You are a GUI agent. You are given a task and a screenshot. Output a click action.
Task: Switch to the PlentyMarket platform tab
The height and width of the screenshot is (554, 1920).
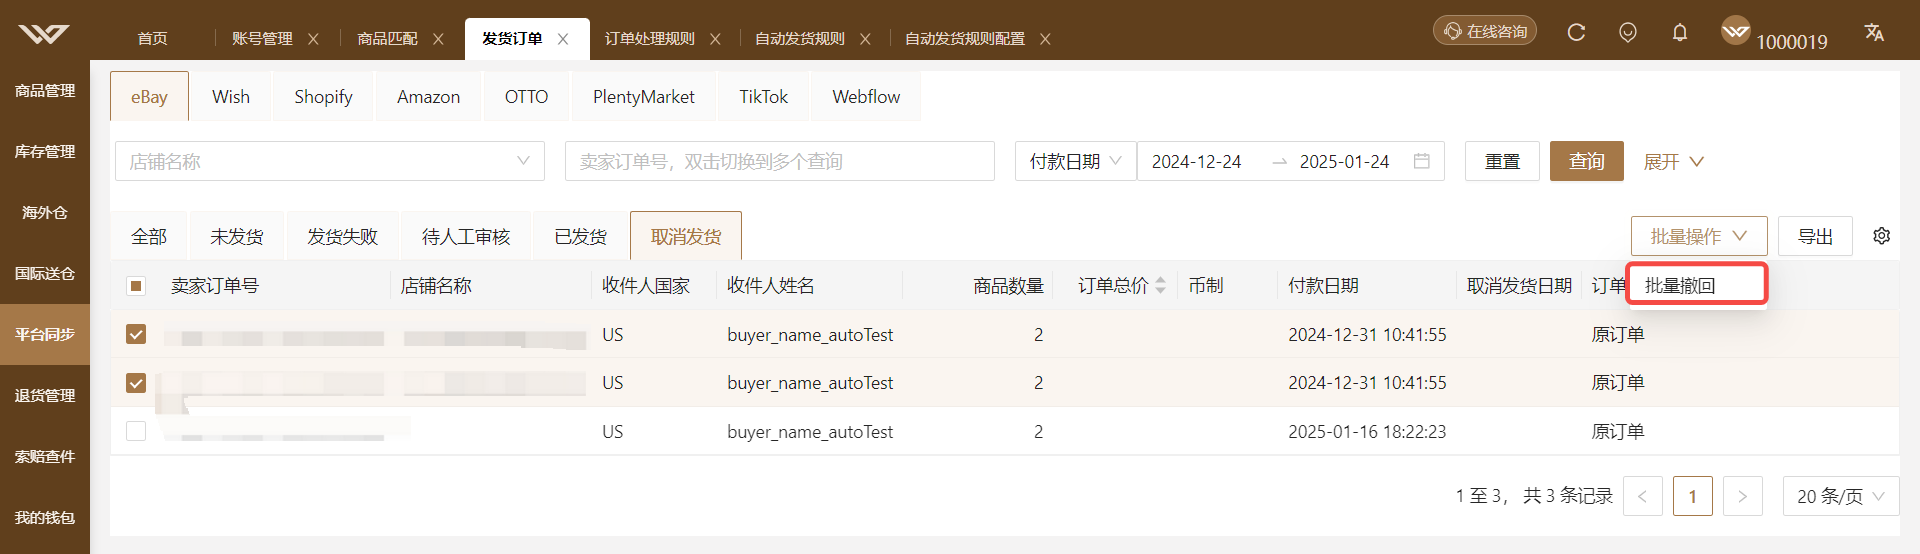pos(643,96)
